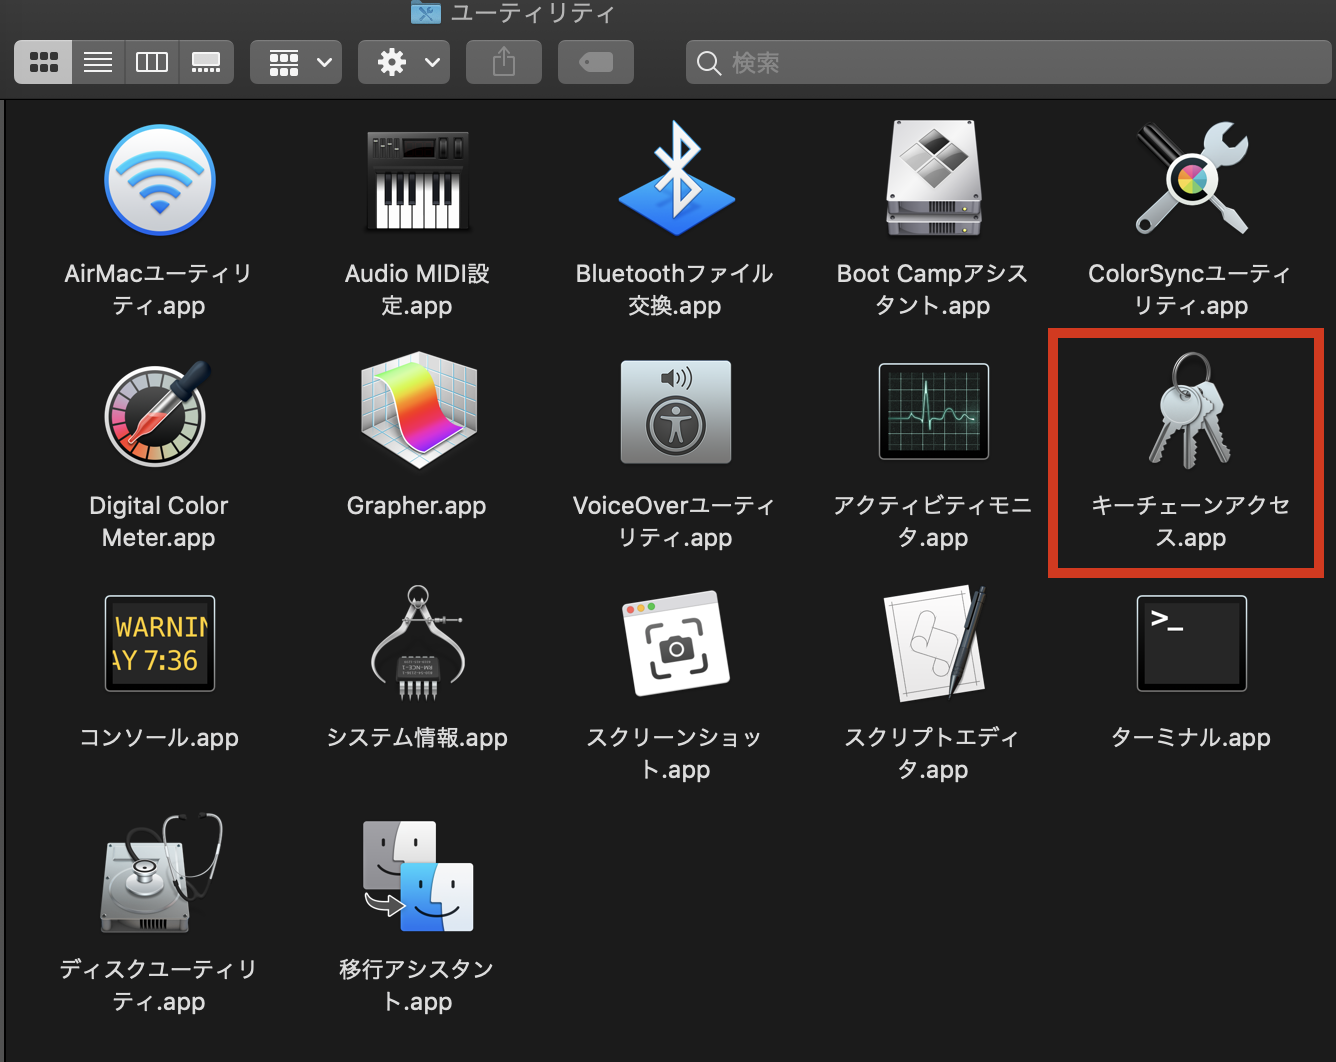Click into the 検索 search field
The height and width of the screenshot is (1062, 1336).
[x=1008, y=63]
